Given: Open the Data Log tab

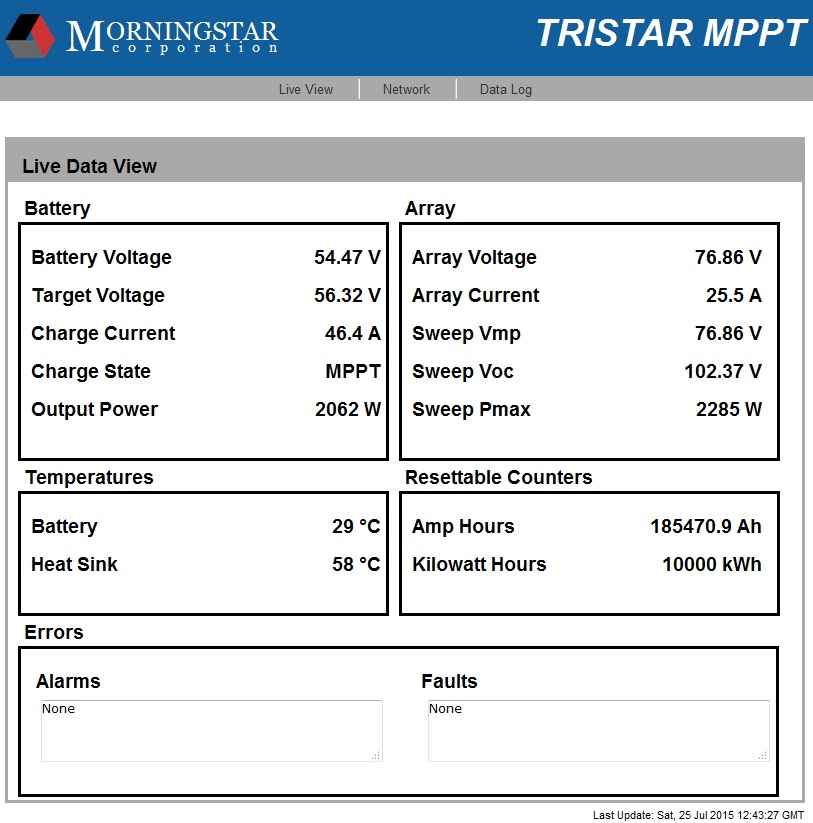Looking at the screenshot, I should click(506, 89).
